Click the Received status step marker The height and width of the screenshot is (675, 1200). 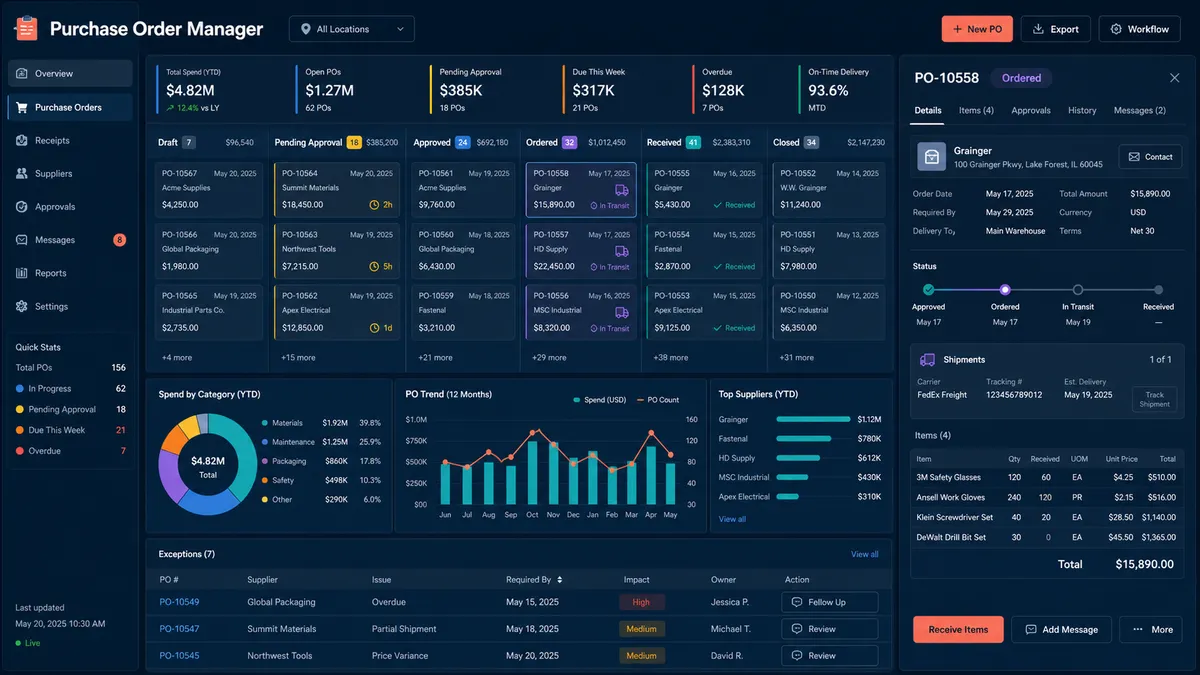(x=1158, y=290)
